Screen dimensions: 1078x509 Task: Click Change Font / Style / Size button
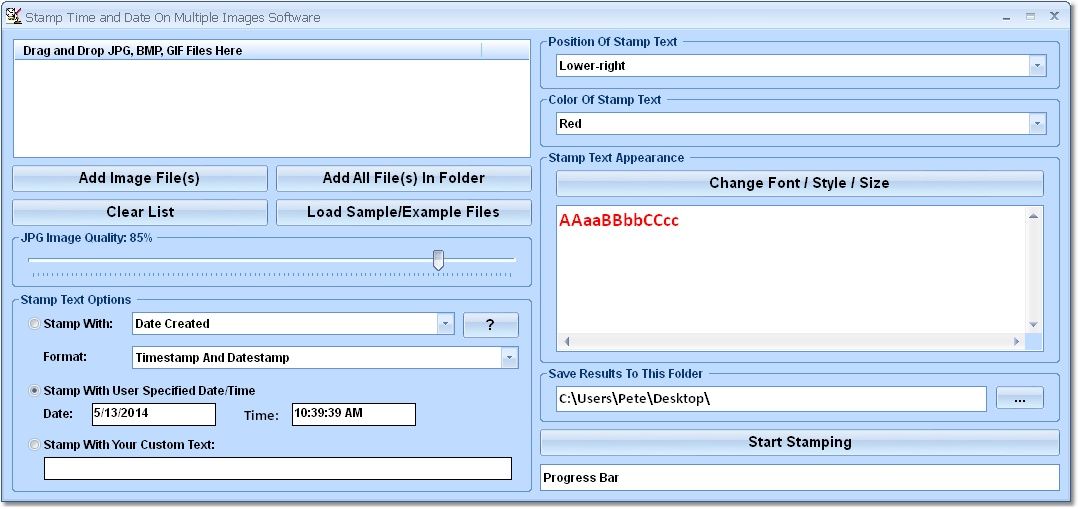click(x=800, y=184)
